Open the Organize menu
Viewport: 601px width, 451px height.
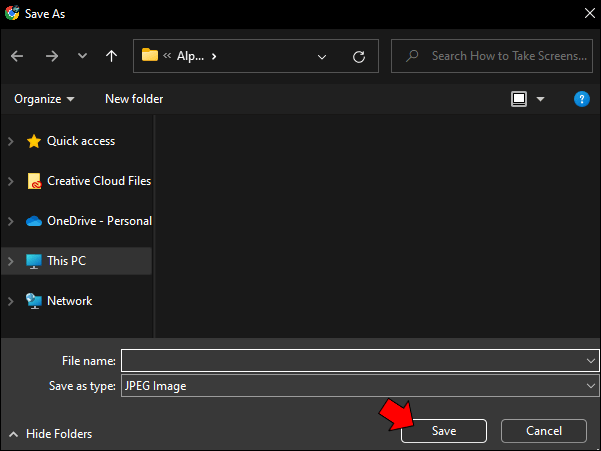[x=44, y=99]
